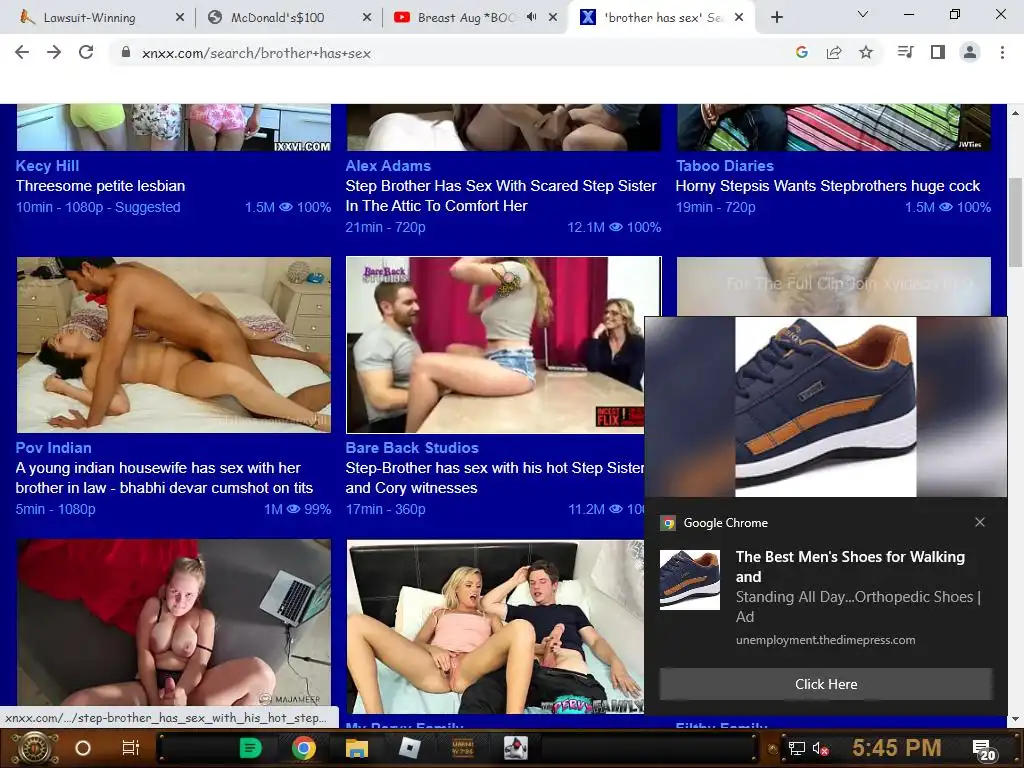The height and width of the screenshot is (768, 1024).
Task: Open Task View on the taskbar
Action: pyautogui.click(x=131, y=748)
